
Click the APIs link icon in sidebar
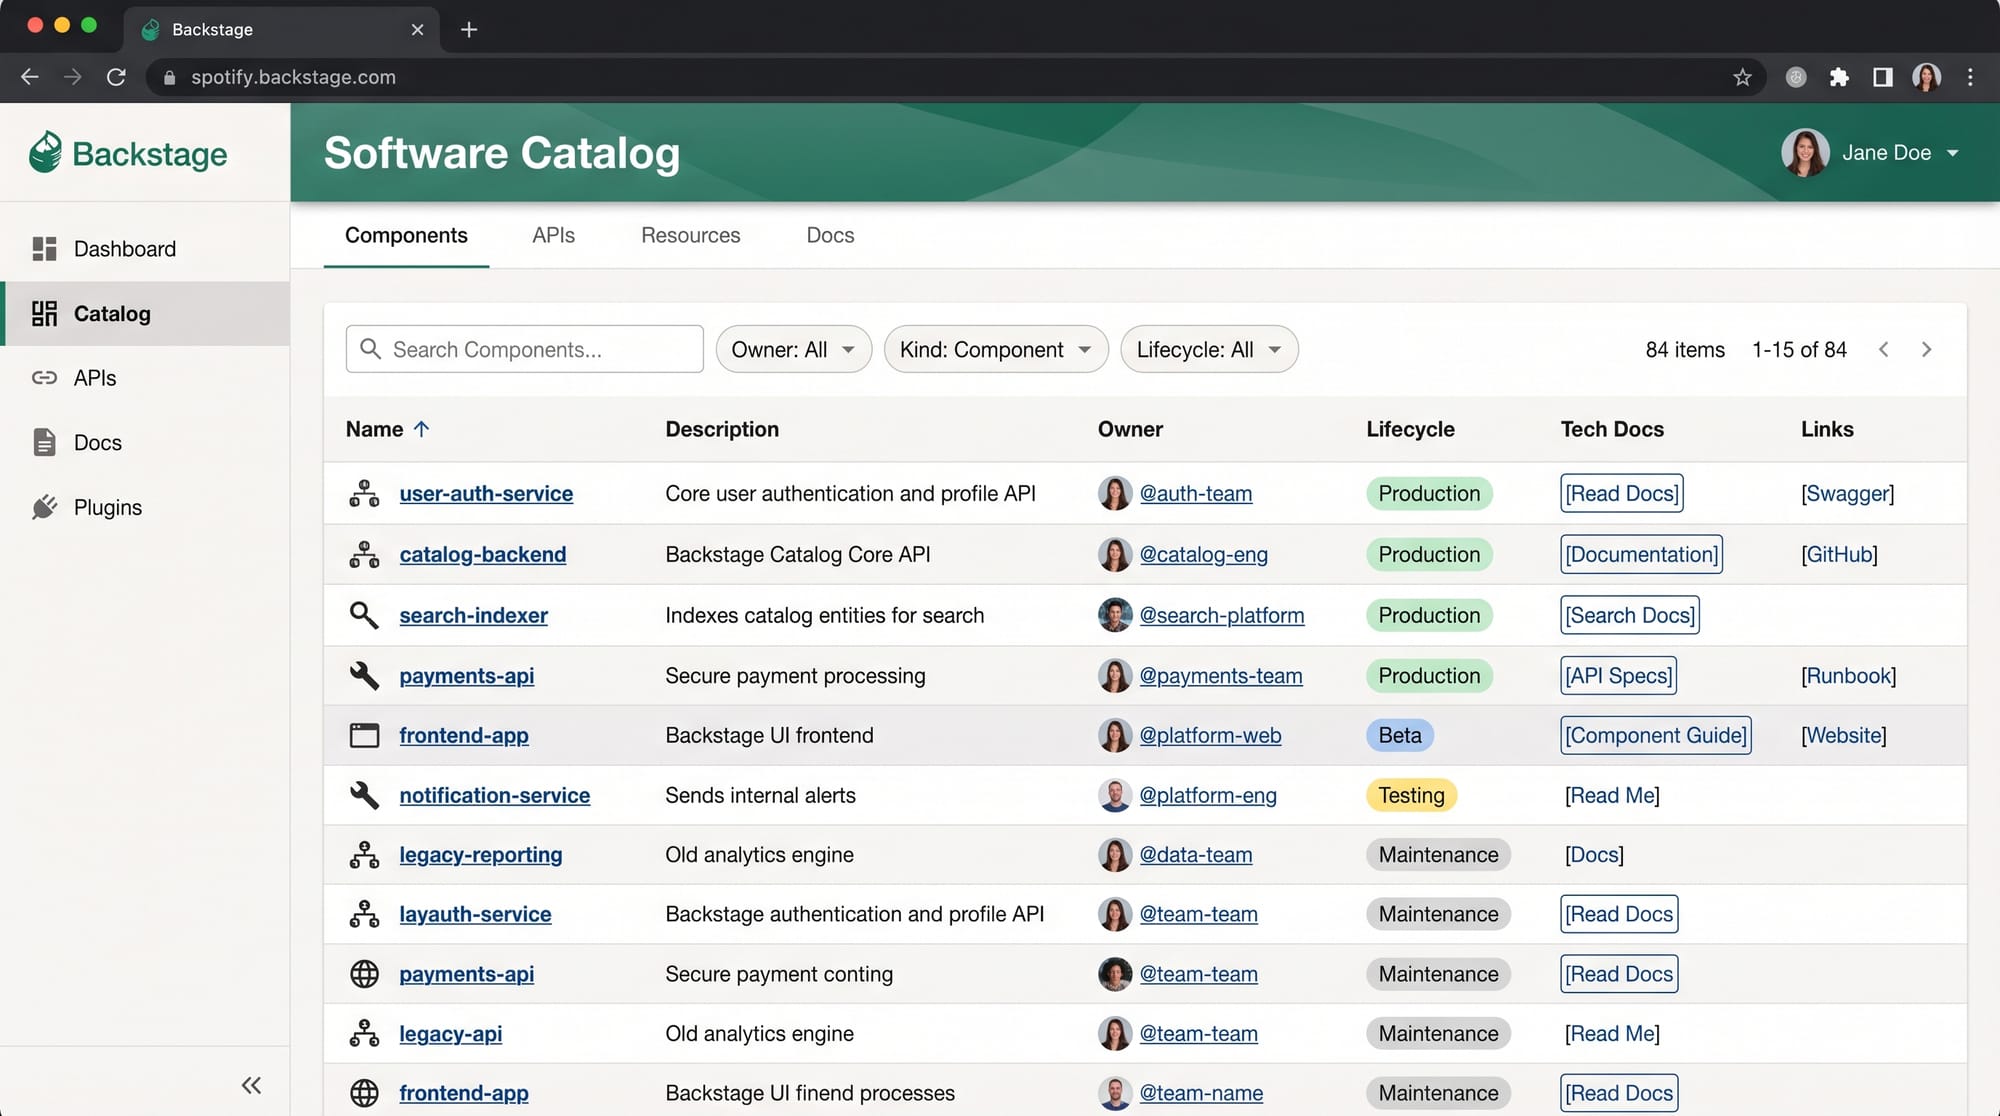(44, 378)
